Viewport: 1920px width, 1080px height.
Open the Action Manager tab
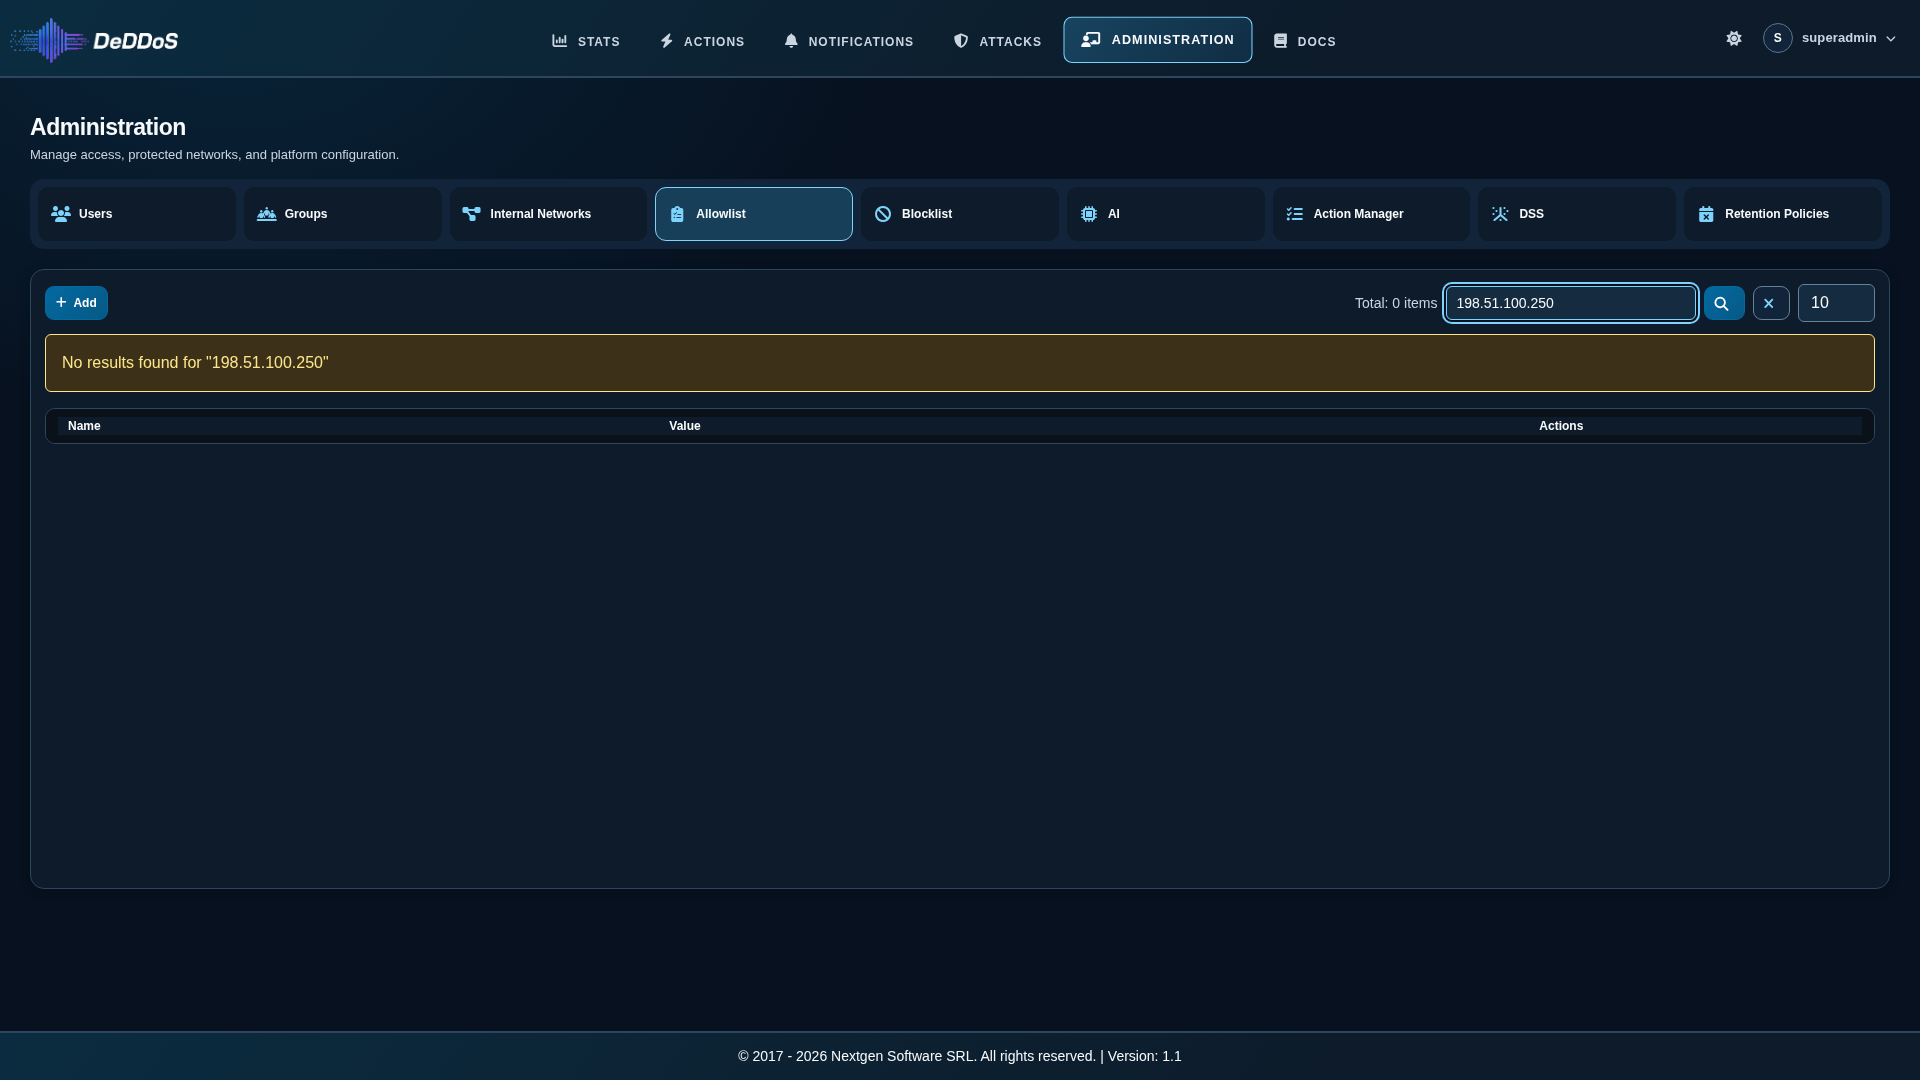[1371, 214]
